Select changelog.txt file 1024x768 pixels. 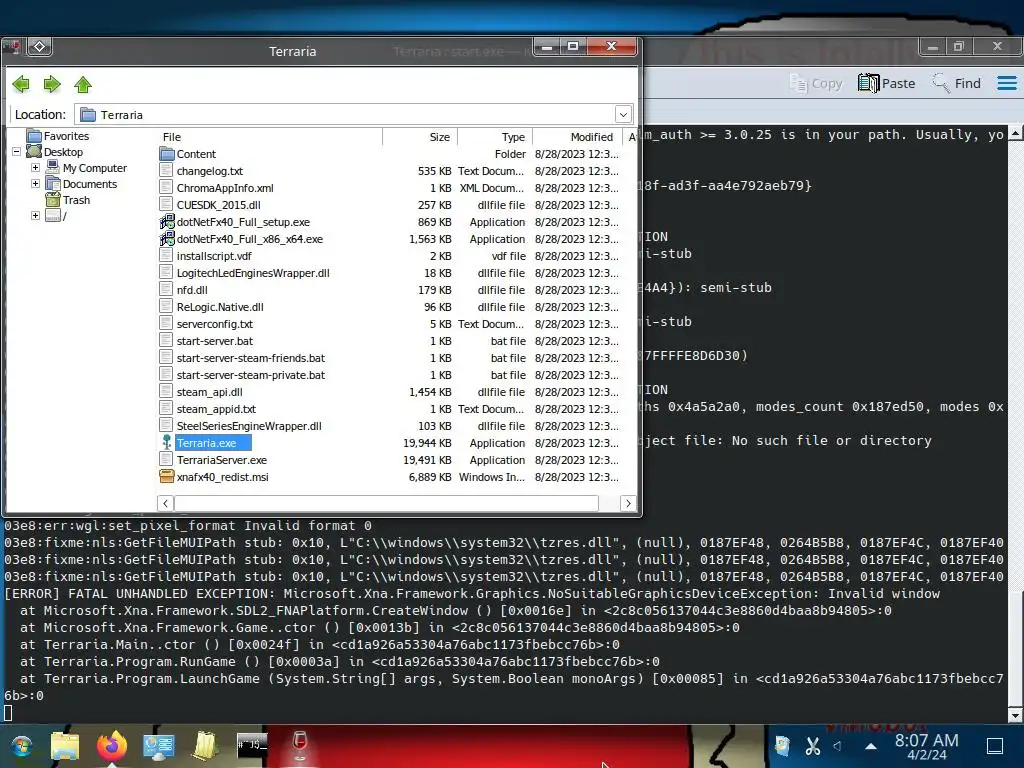(210, 171)
